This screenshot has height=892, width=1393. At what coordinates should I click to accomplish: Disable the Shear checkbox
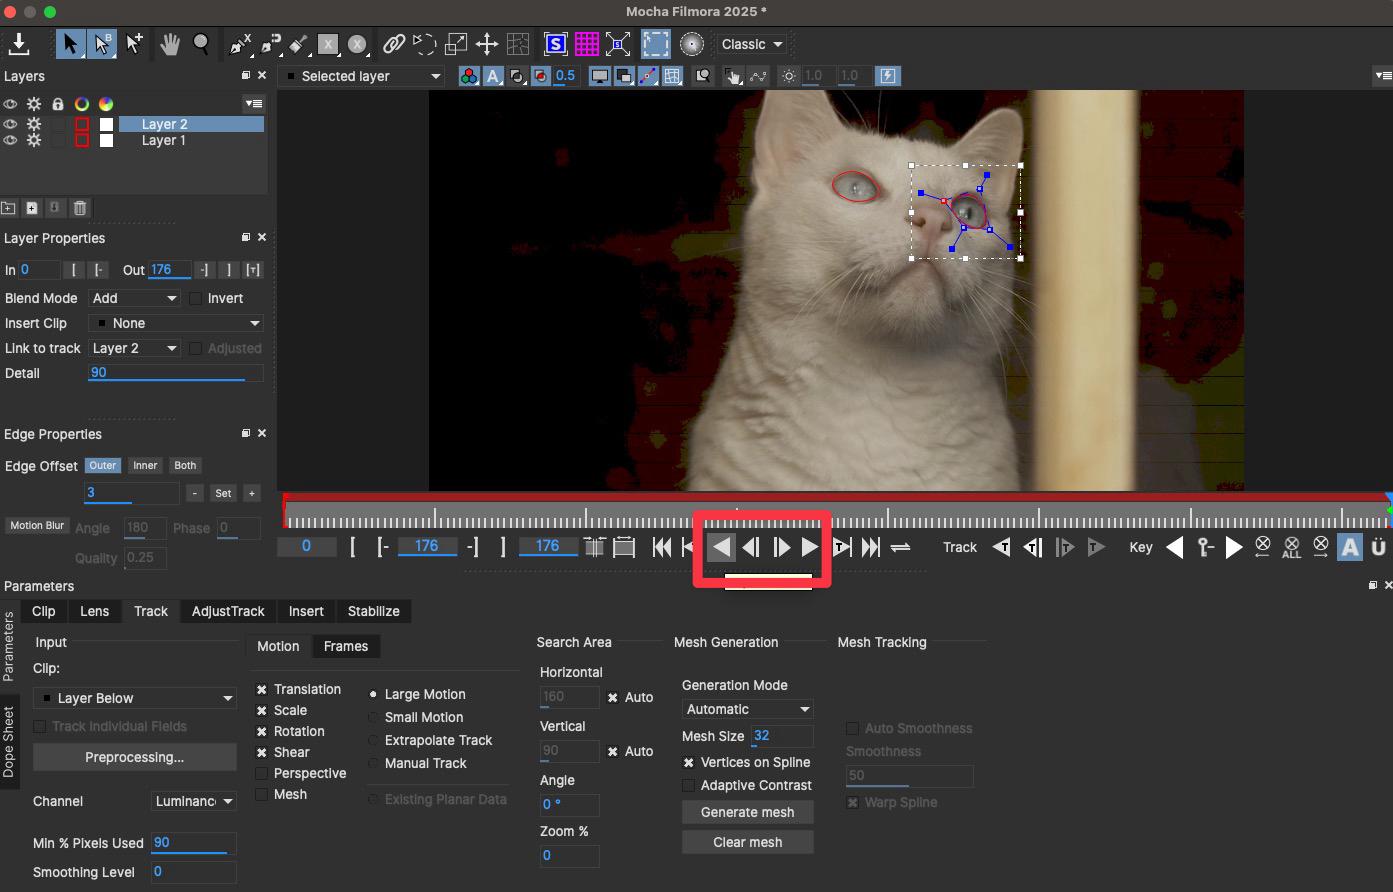(x=262, y=753)
